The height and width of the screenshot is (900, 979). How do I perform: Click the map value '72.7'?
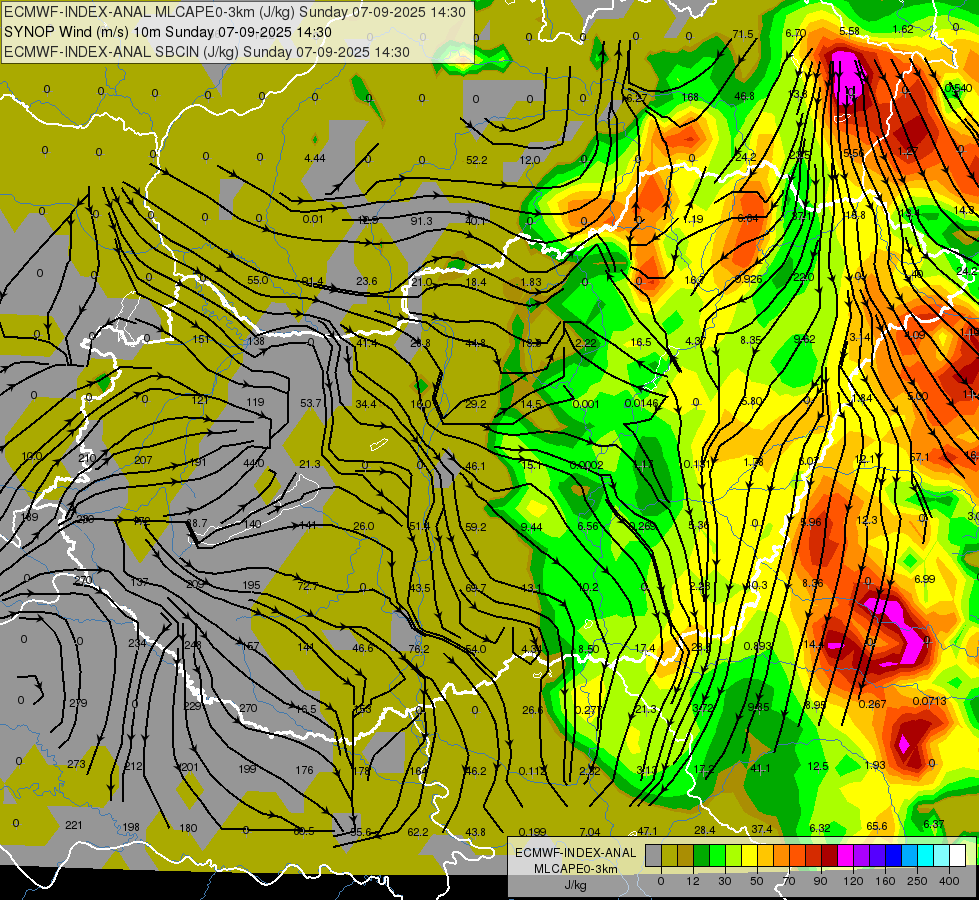pyautogui.click(x=308, y=586)
